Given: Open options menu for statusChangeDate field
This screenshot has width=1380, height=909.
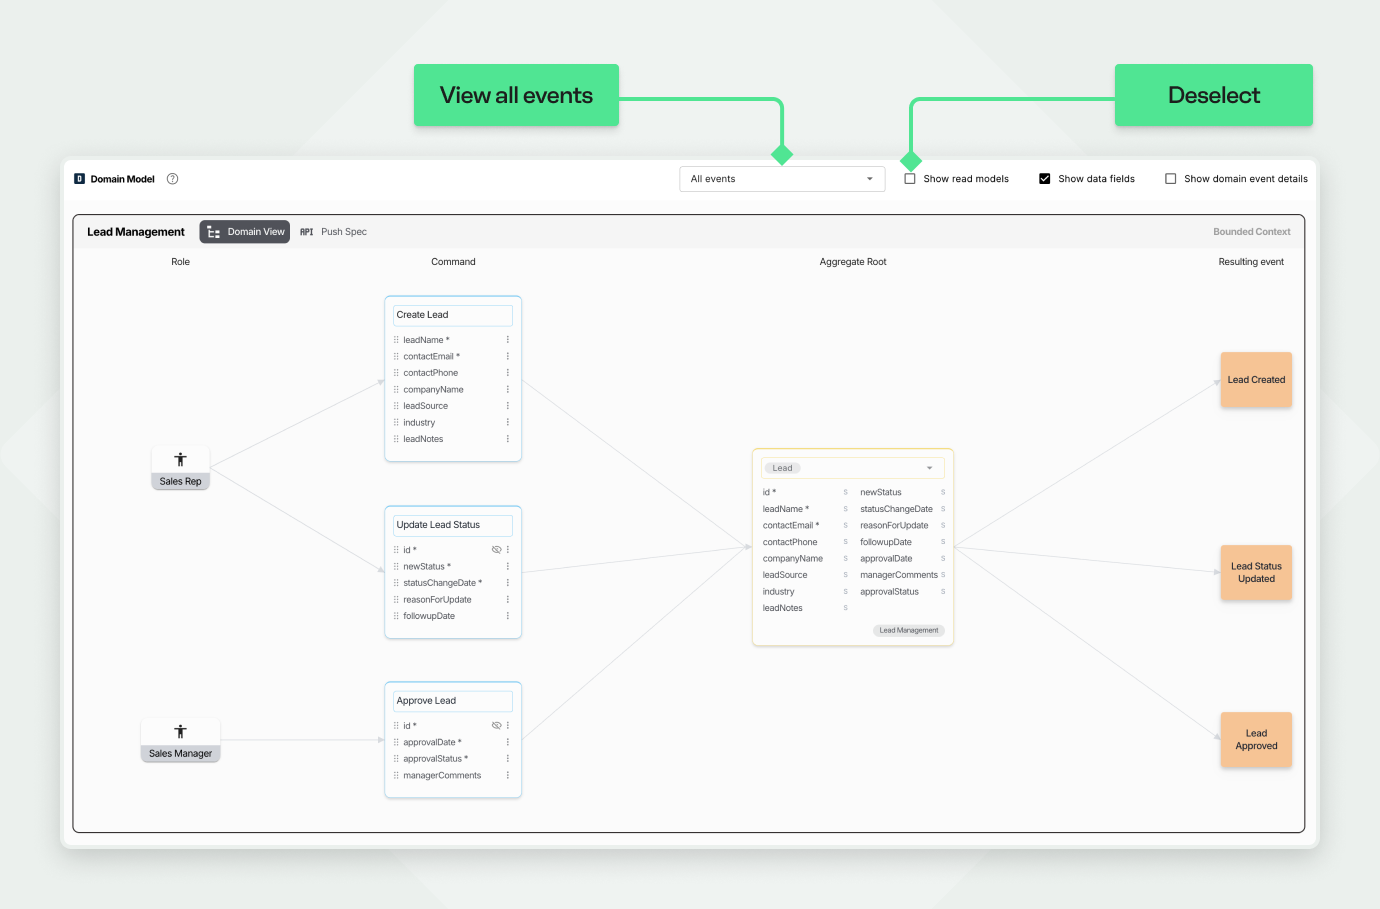Looking at the screenshot, I should point(508,583).
